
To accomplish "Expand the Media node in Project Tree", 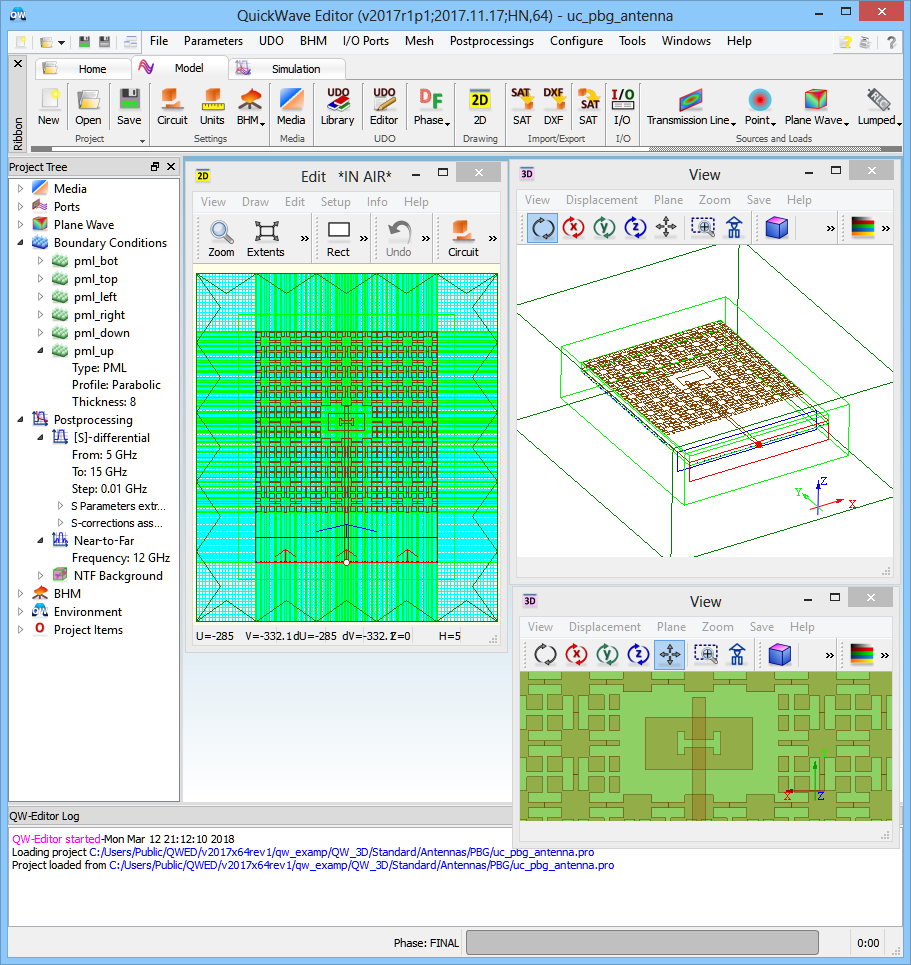I will (x=20, y=188).
